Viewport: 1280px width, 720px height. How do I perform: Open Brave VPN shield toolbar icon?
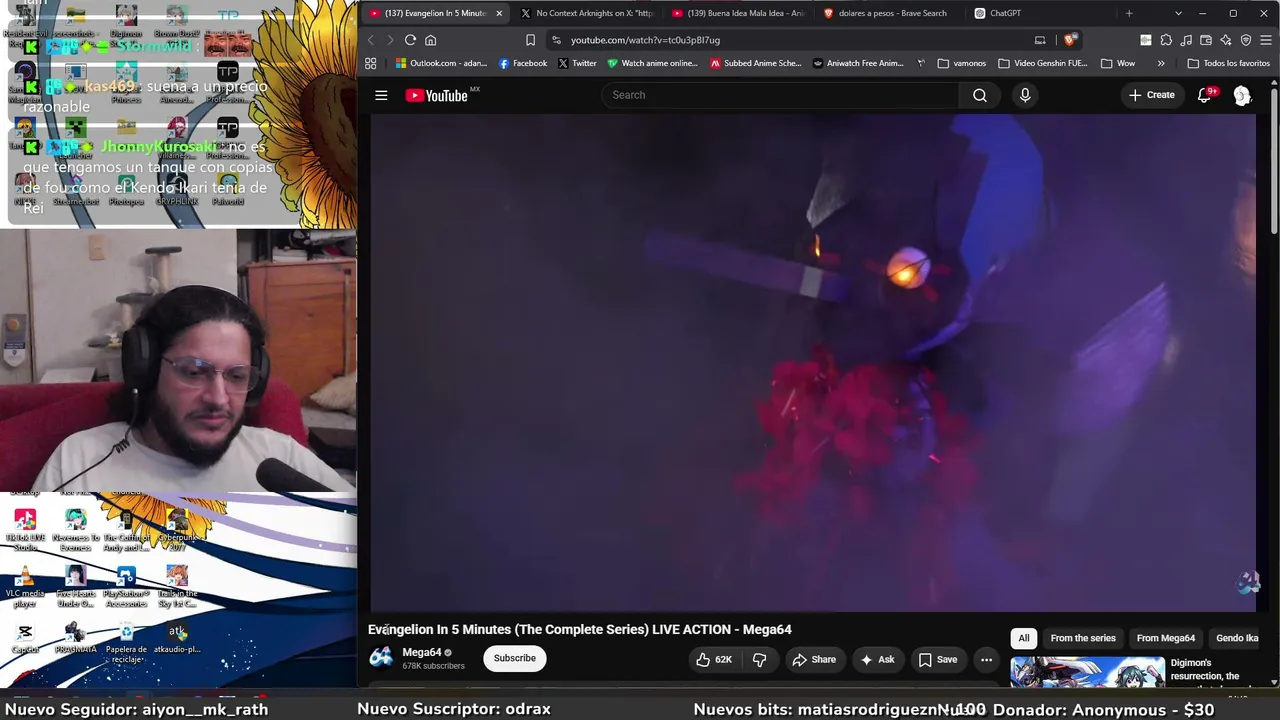pyautogui.click(x=1246, y=40)
